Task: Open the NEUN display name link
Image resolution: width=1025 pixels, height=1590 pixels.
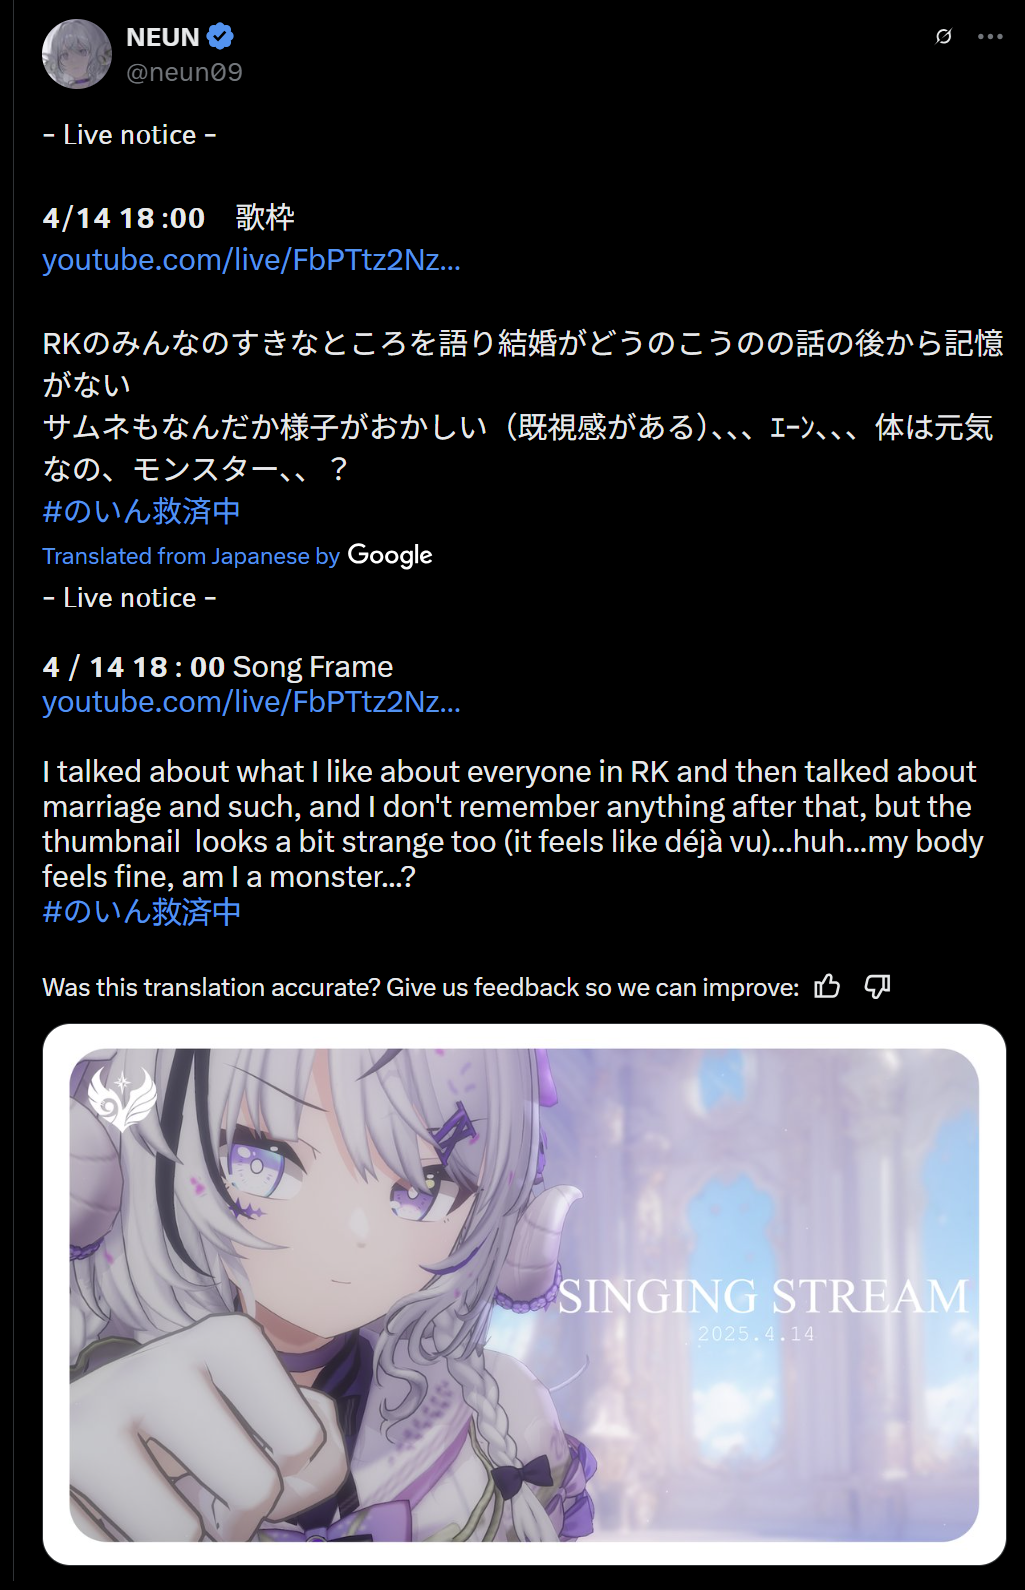Action: click(x=163, y=37)
